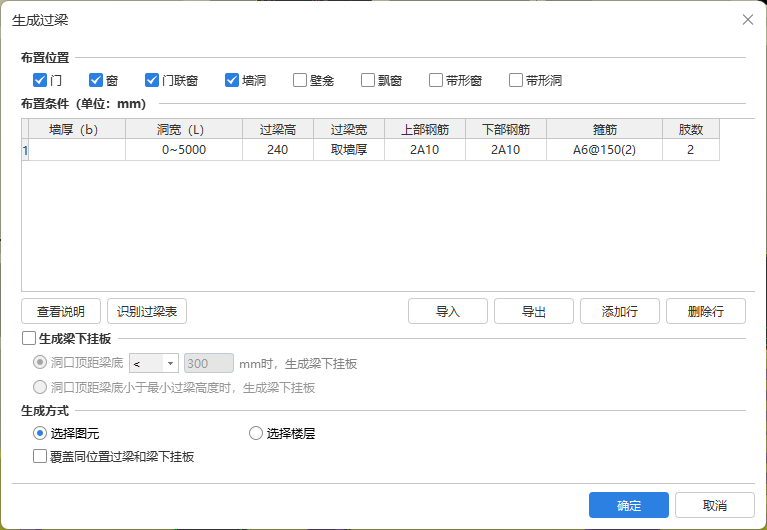
Task: Cancel with the 取消 button
Action: click(x=715, y=505)
